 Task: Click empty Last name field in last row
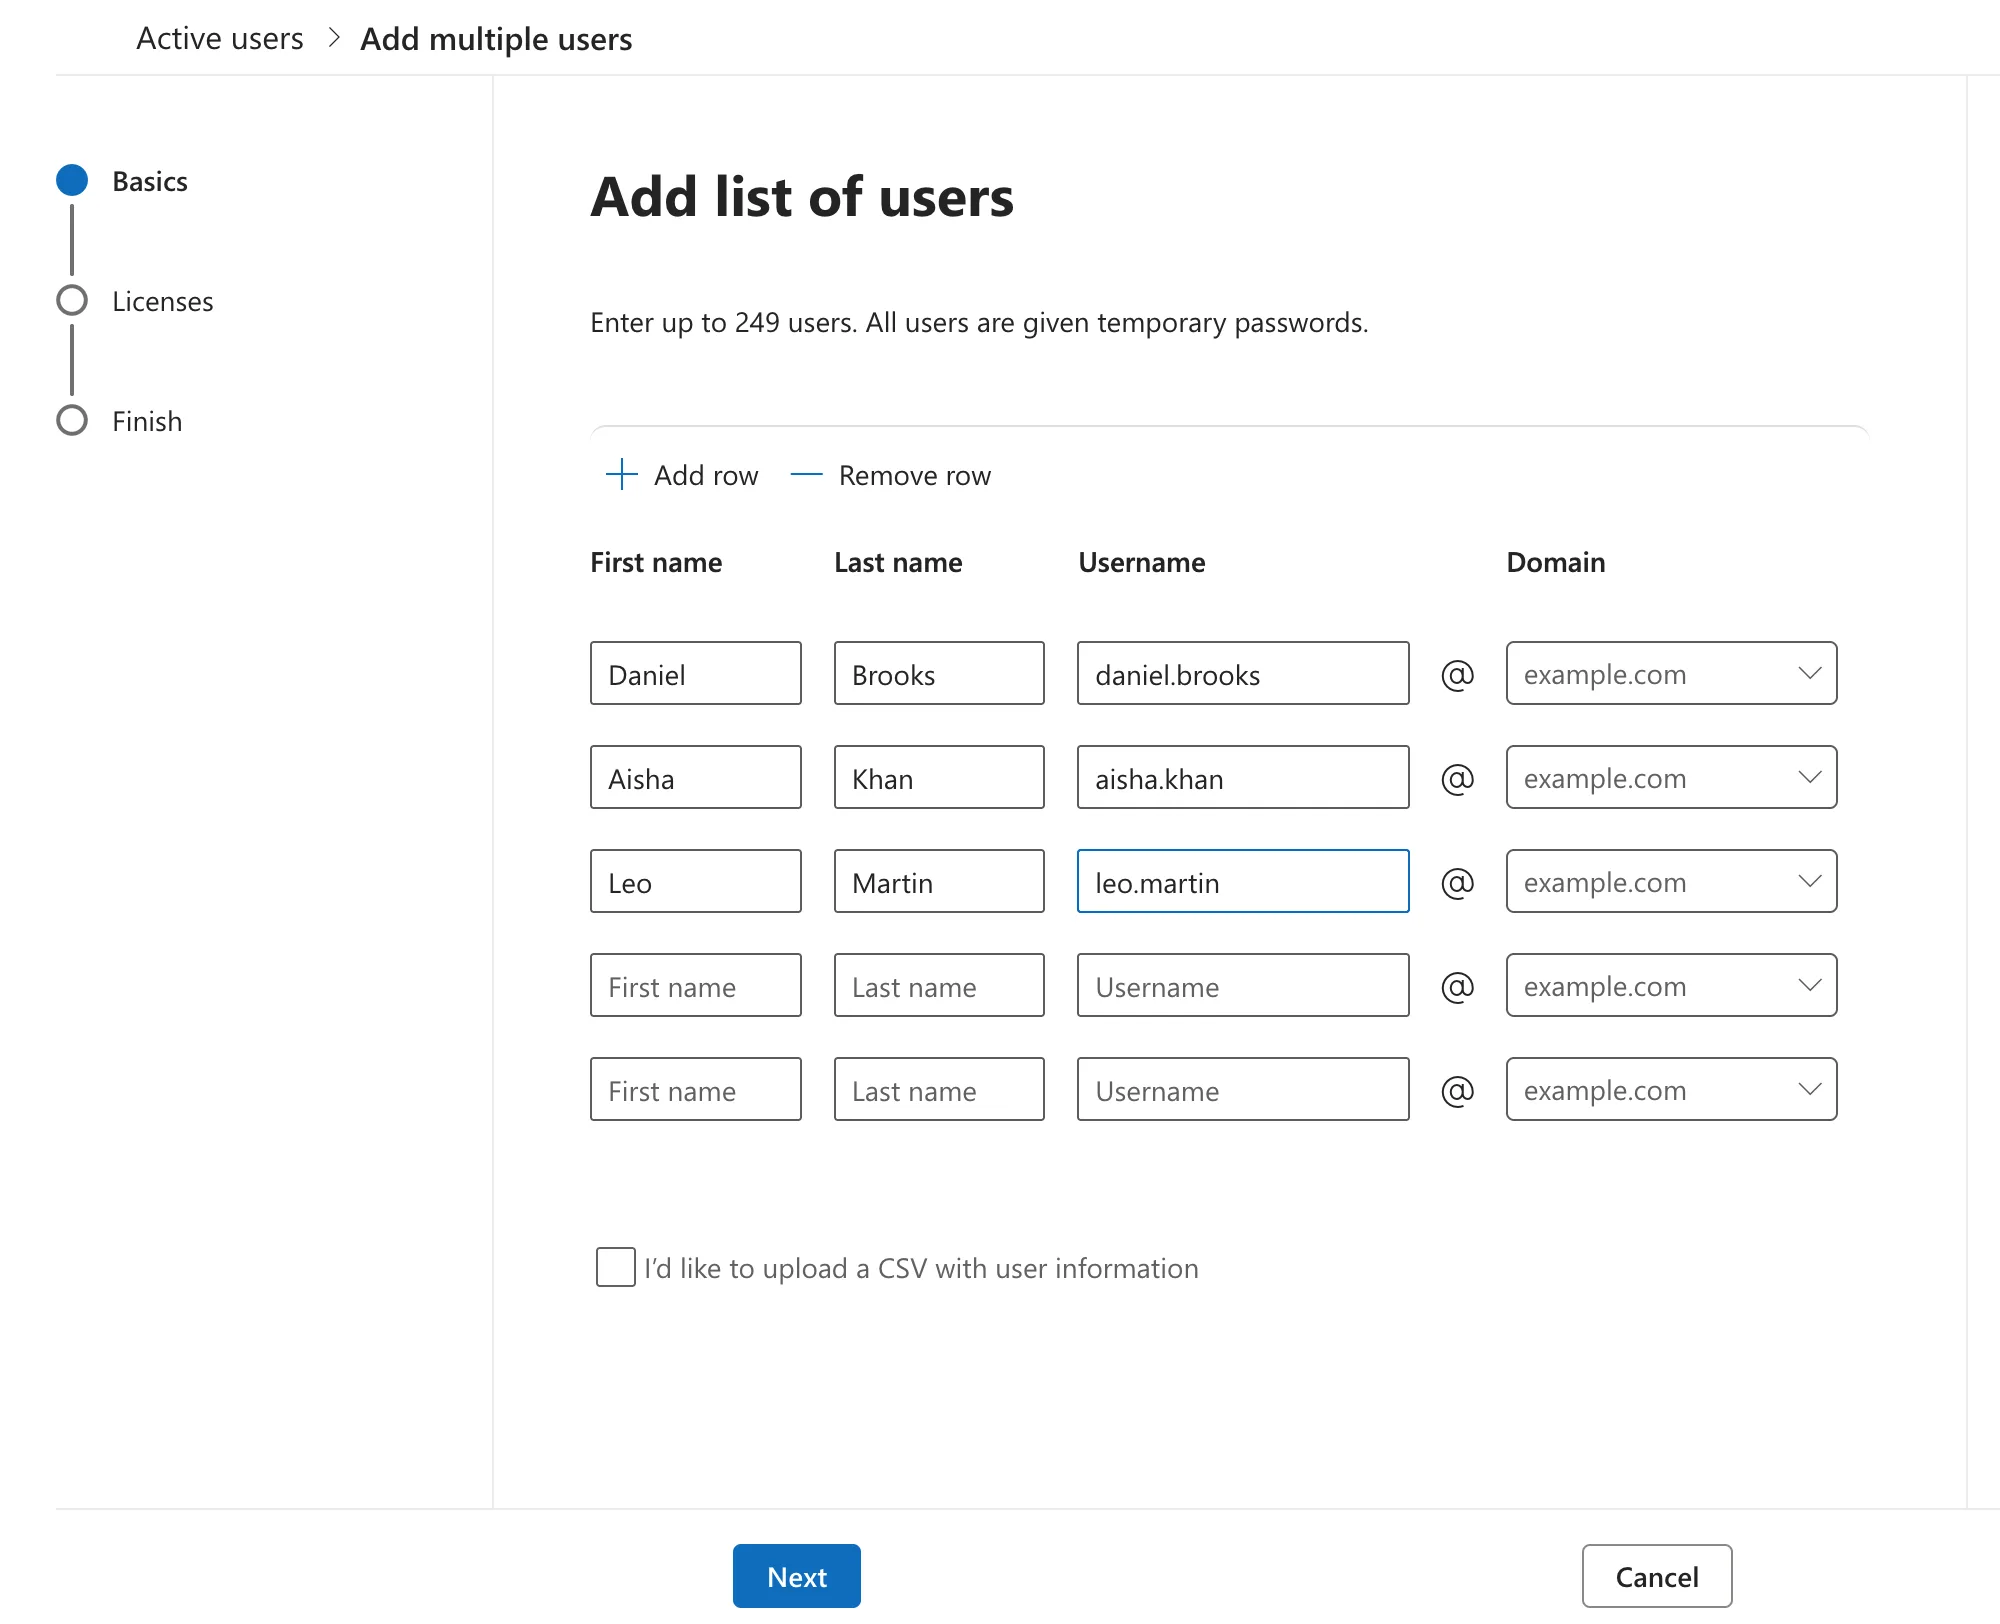939,1090
